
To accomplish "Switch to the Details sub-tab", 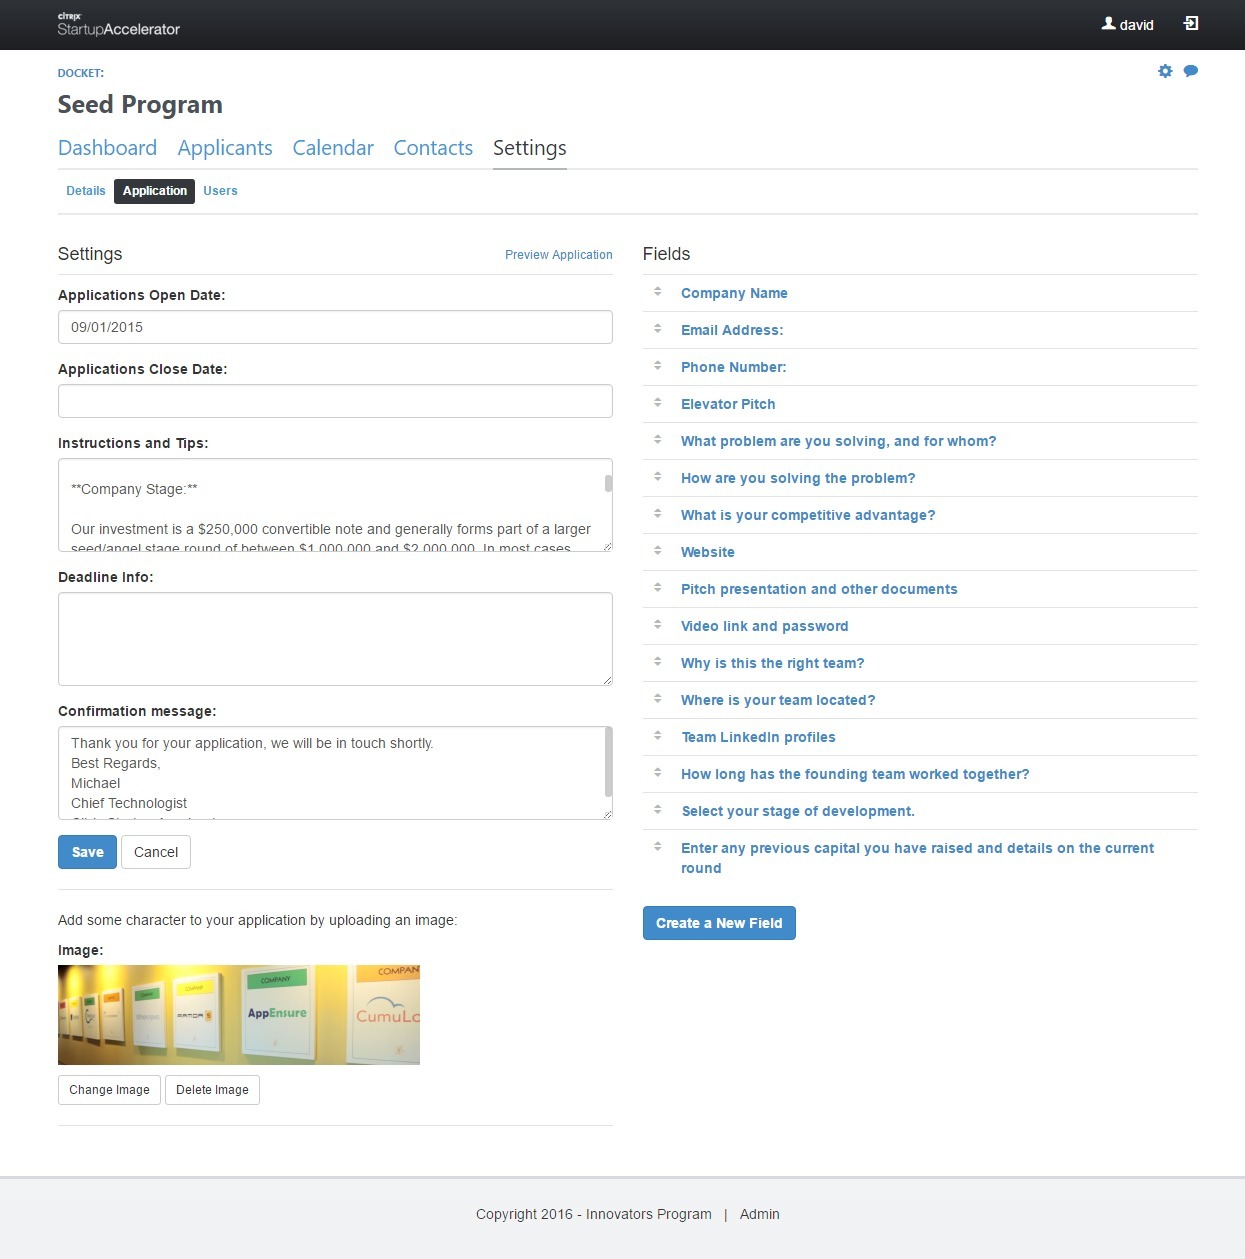I will (86, 191).
